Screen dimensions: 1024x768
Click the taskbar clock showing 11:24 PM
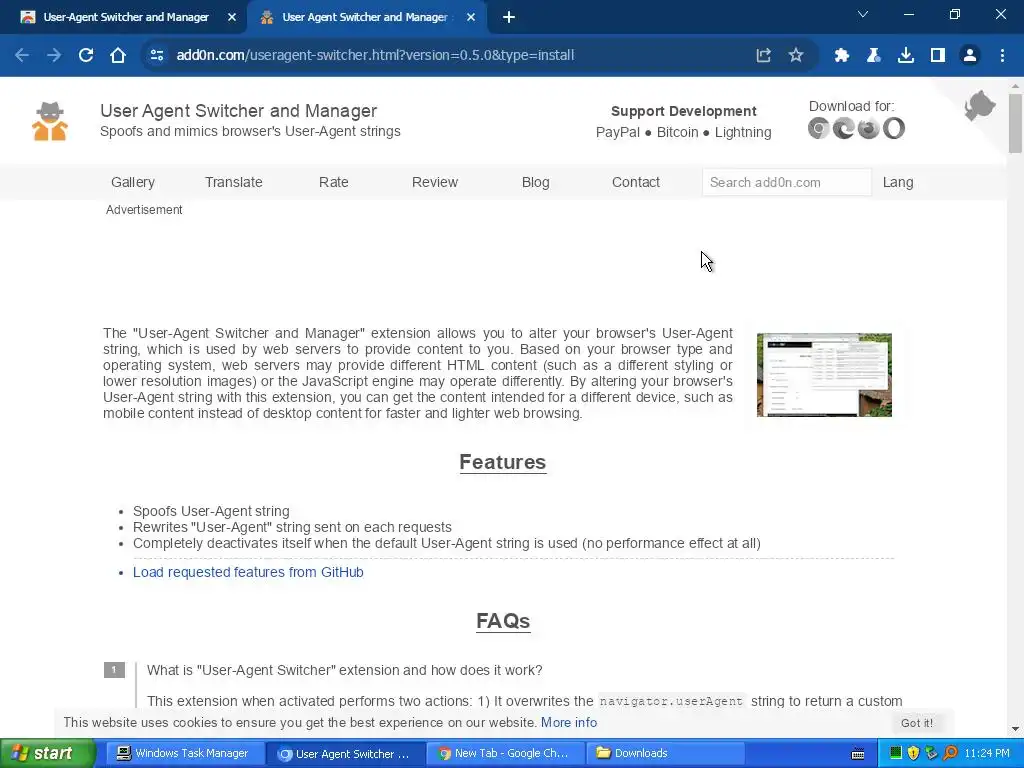point(987,754)
